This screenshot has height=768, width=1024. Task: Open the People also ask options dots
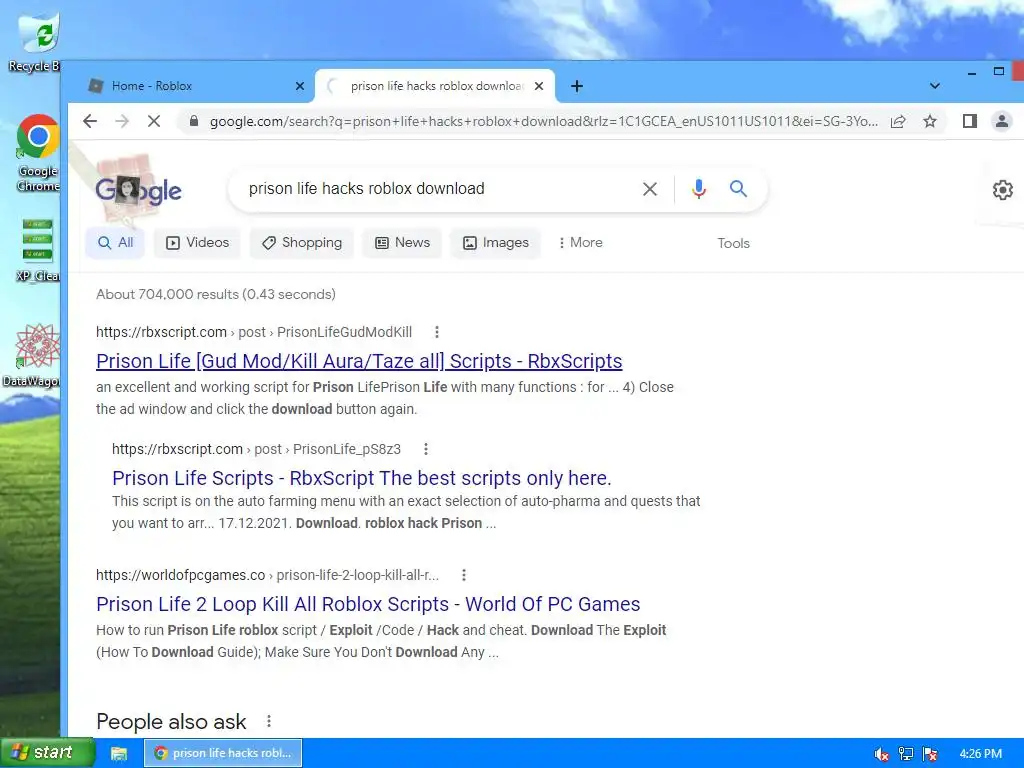268,721
